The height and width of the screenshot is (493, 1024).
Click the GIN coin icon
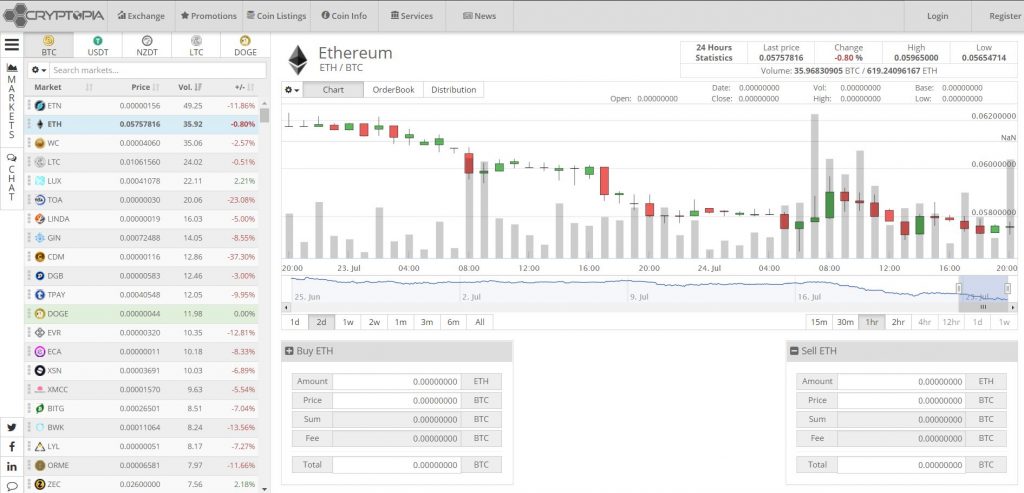click(x=40, y=238)
